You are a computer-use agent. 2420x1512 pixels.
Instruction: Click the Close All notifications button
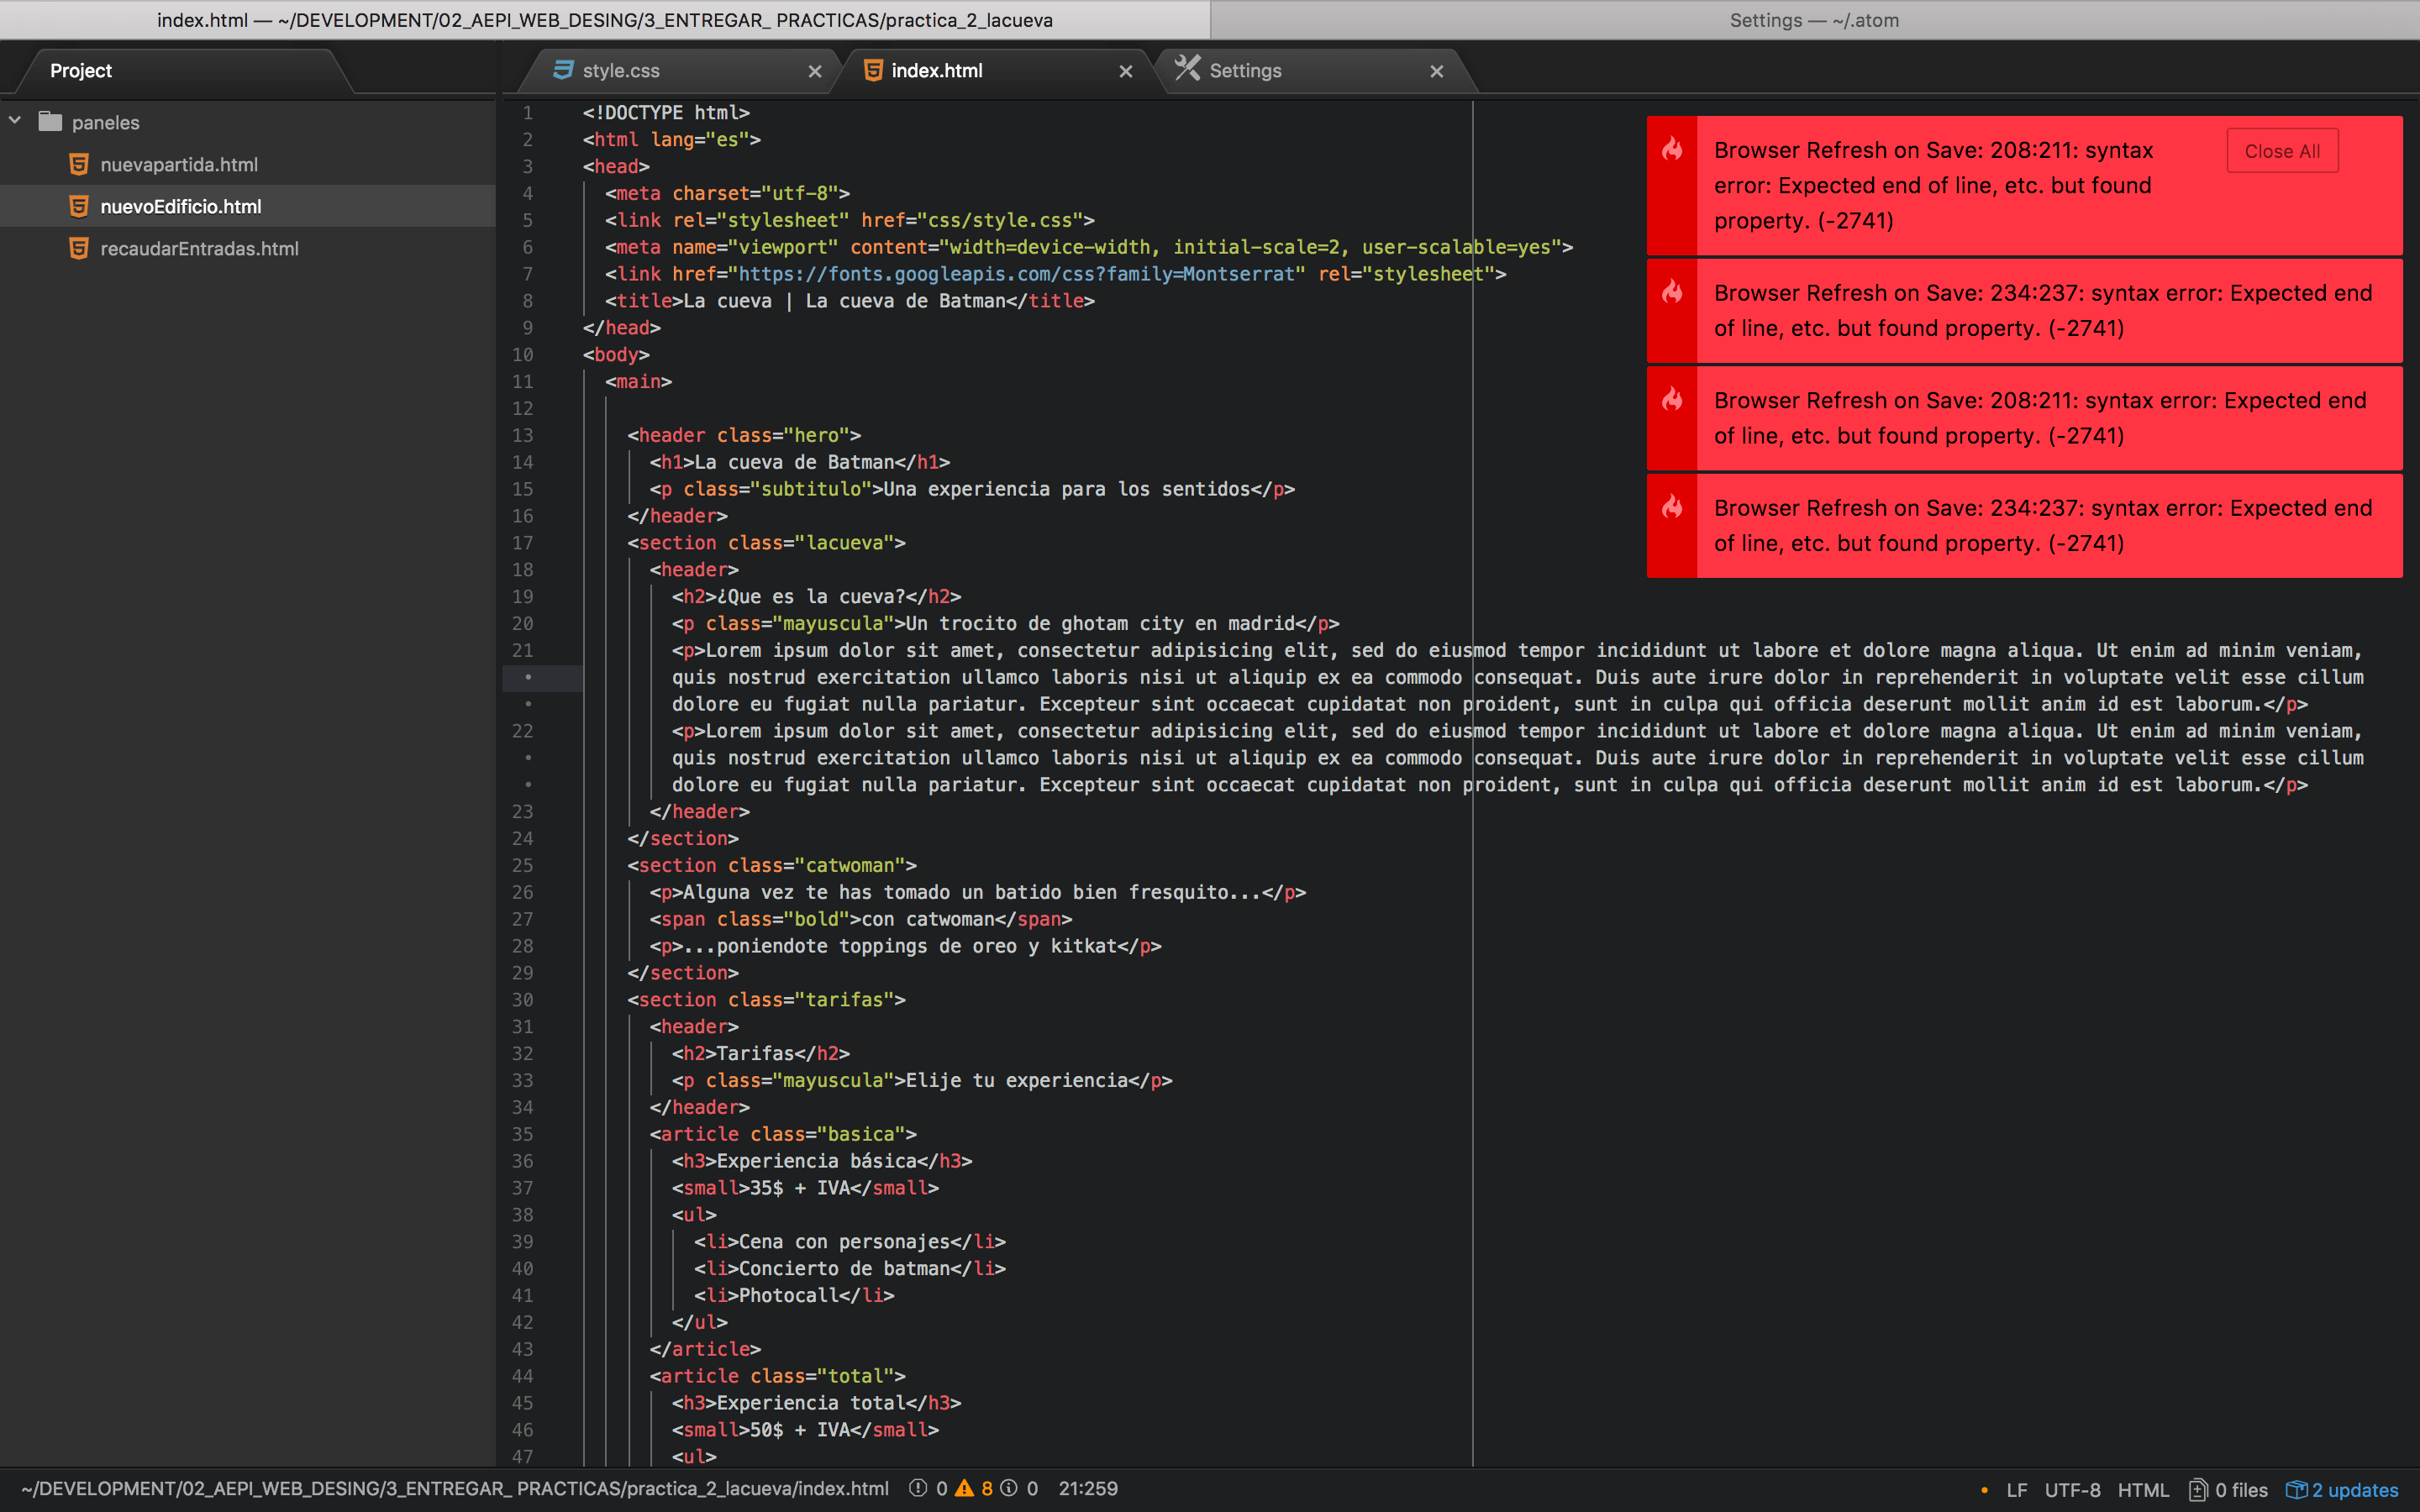(x=2282, y=151)
